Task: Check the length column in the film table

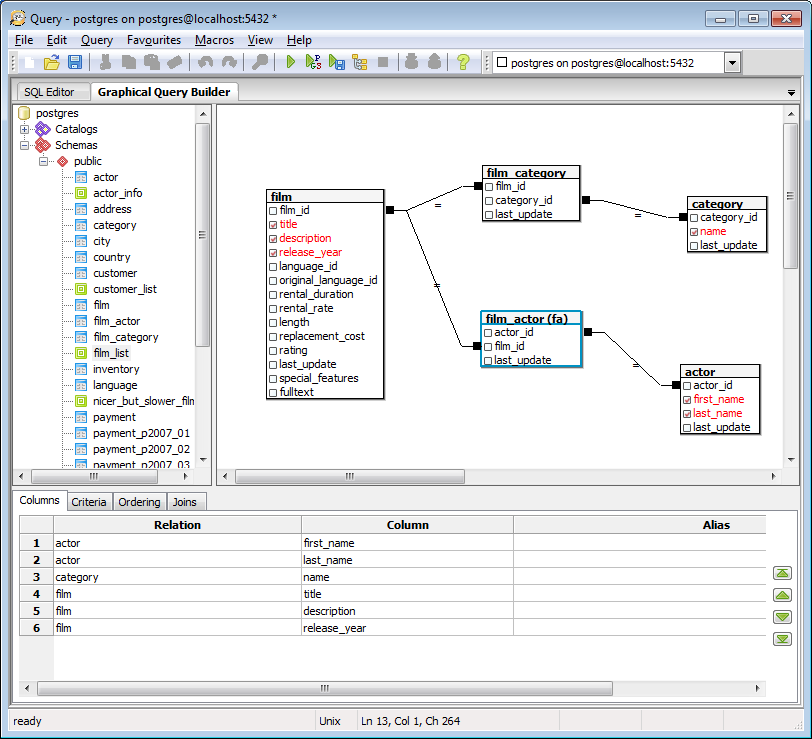Action: tap(271, 322)
